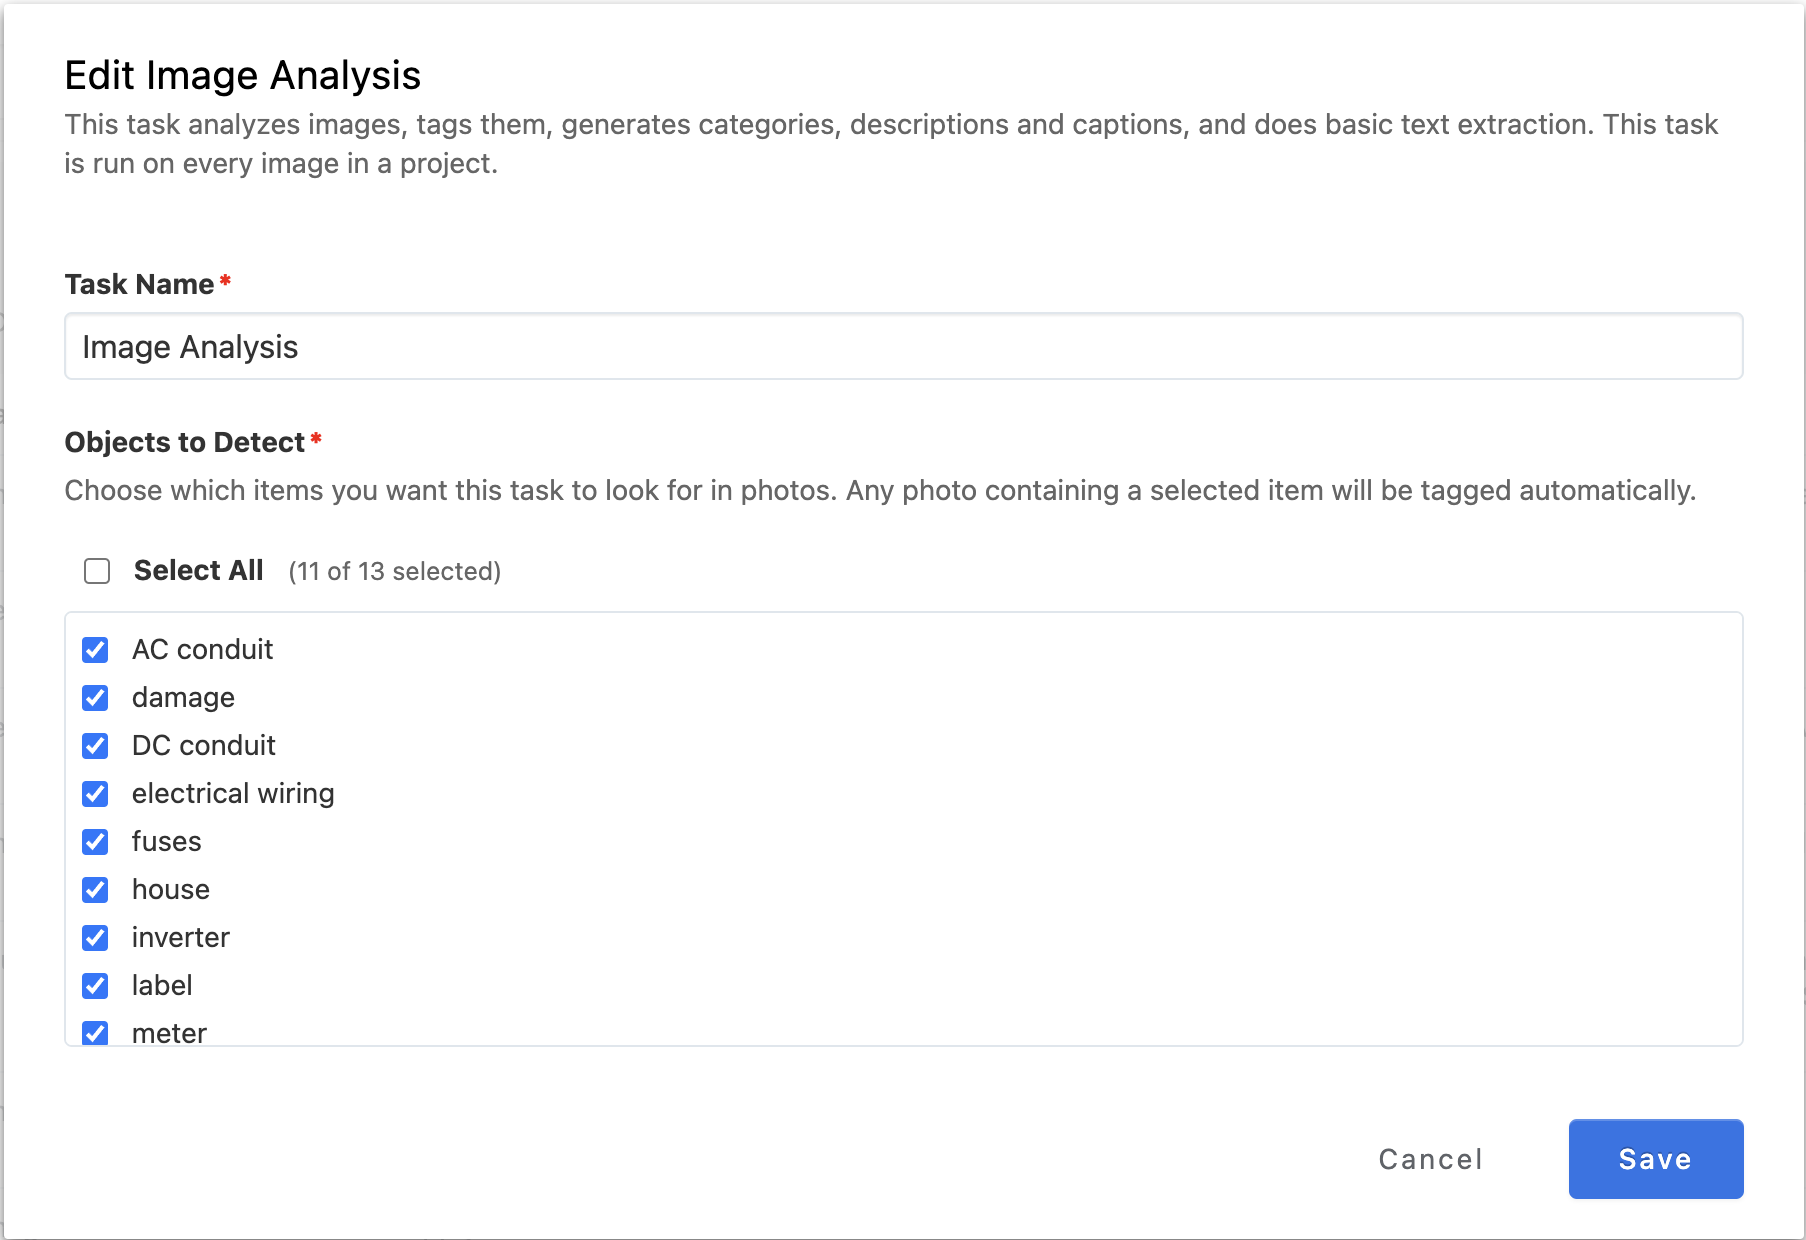Uncheck the inverter checkbox
The width and height of the screenshot is (1806, 1240).
(x=96, y=938)
